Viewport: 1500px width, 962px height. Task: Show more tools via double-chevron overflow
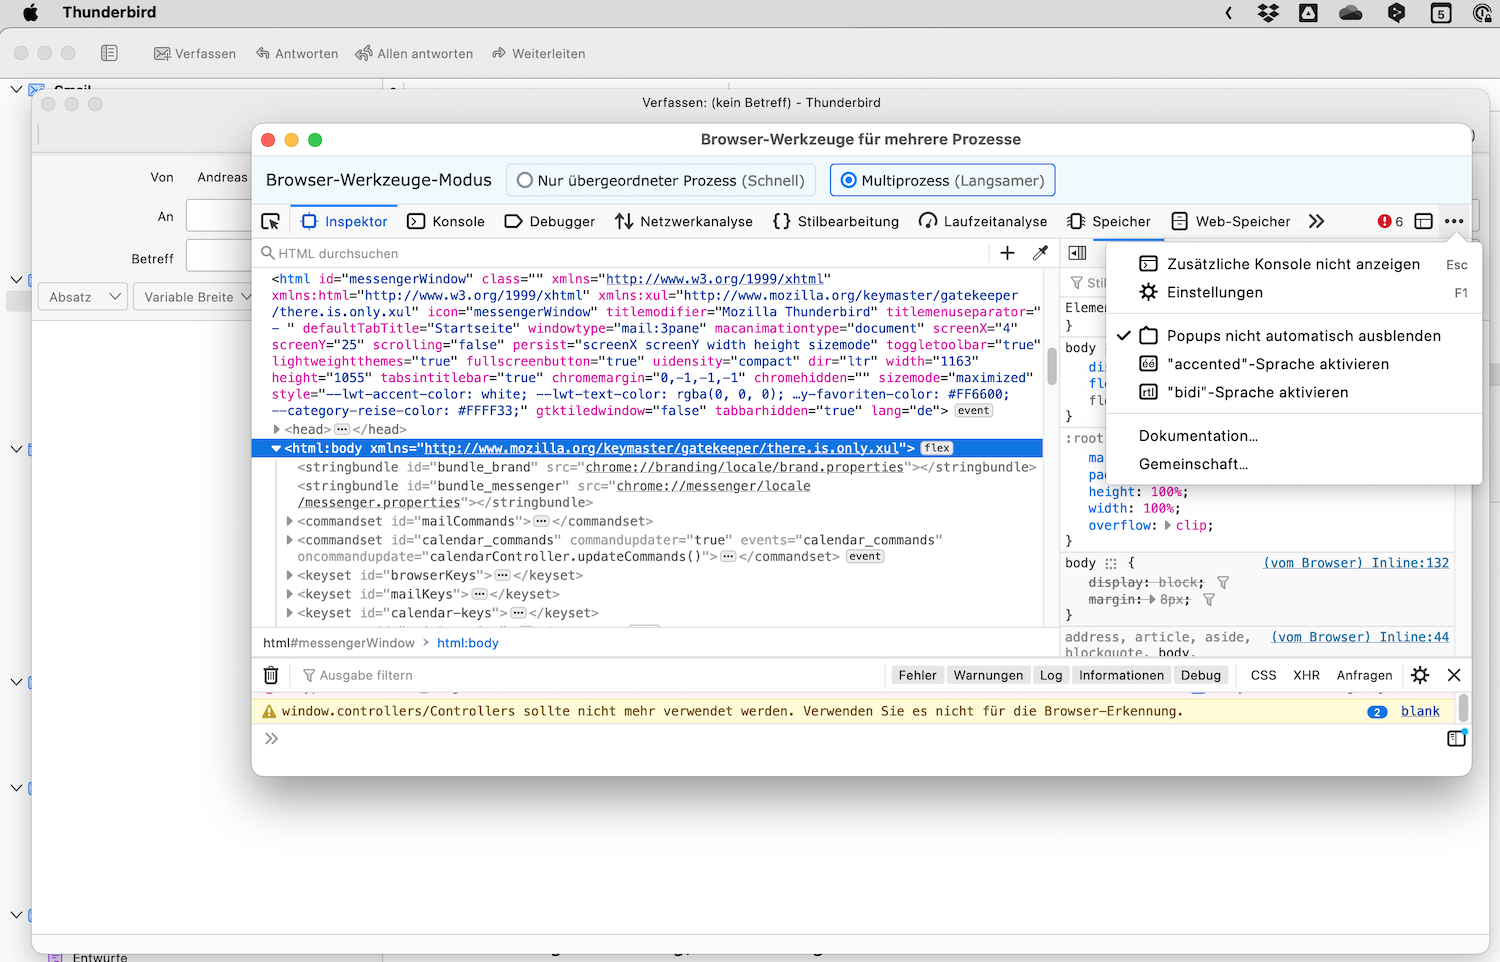pos(1316,222)
